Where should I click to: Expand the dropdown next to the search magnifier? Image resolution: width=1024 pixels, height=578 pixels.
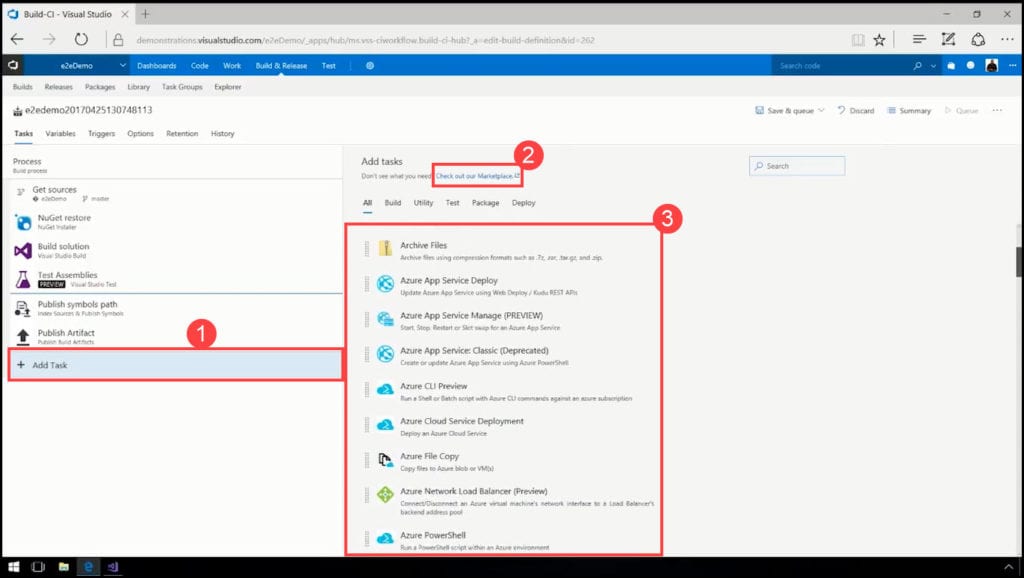click(933, 66)
